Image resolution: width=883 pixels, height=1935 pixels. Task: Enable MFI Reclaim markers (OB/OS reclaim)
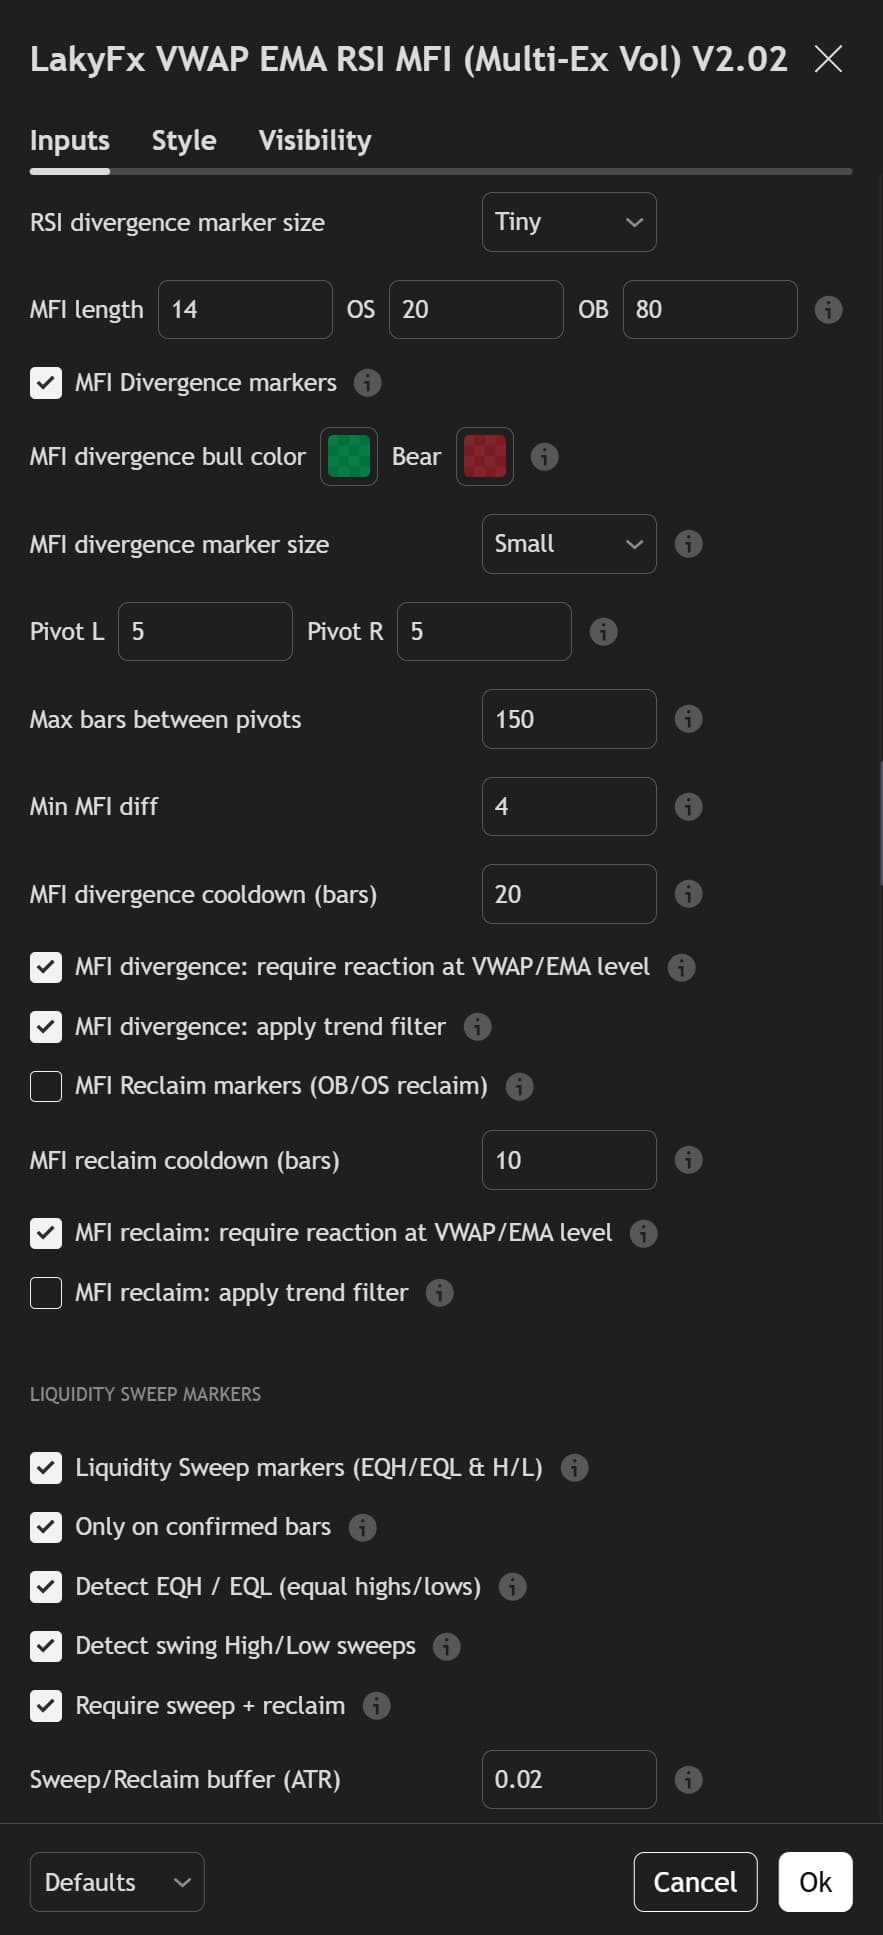[x=46, y=1086]
